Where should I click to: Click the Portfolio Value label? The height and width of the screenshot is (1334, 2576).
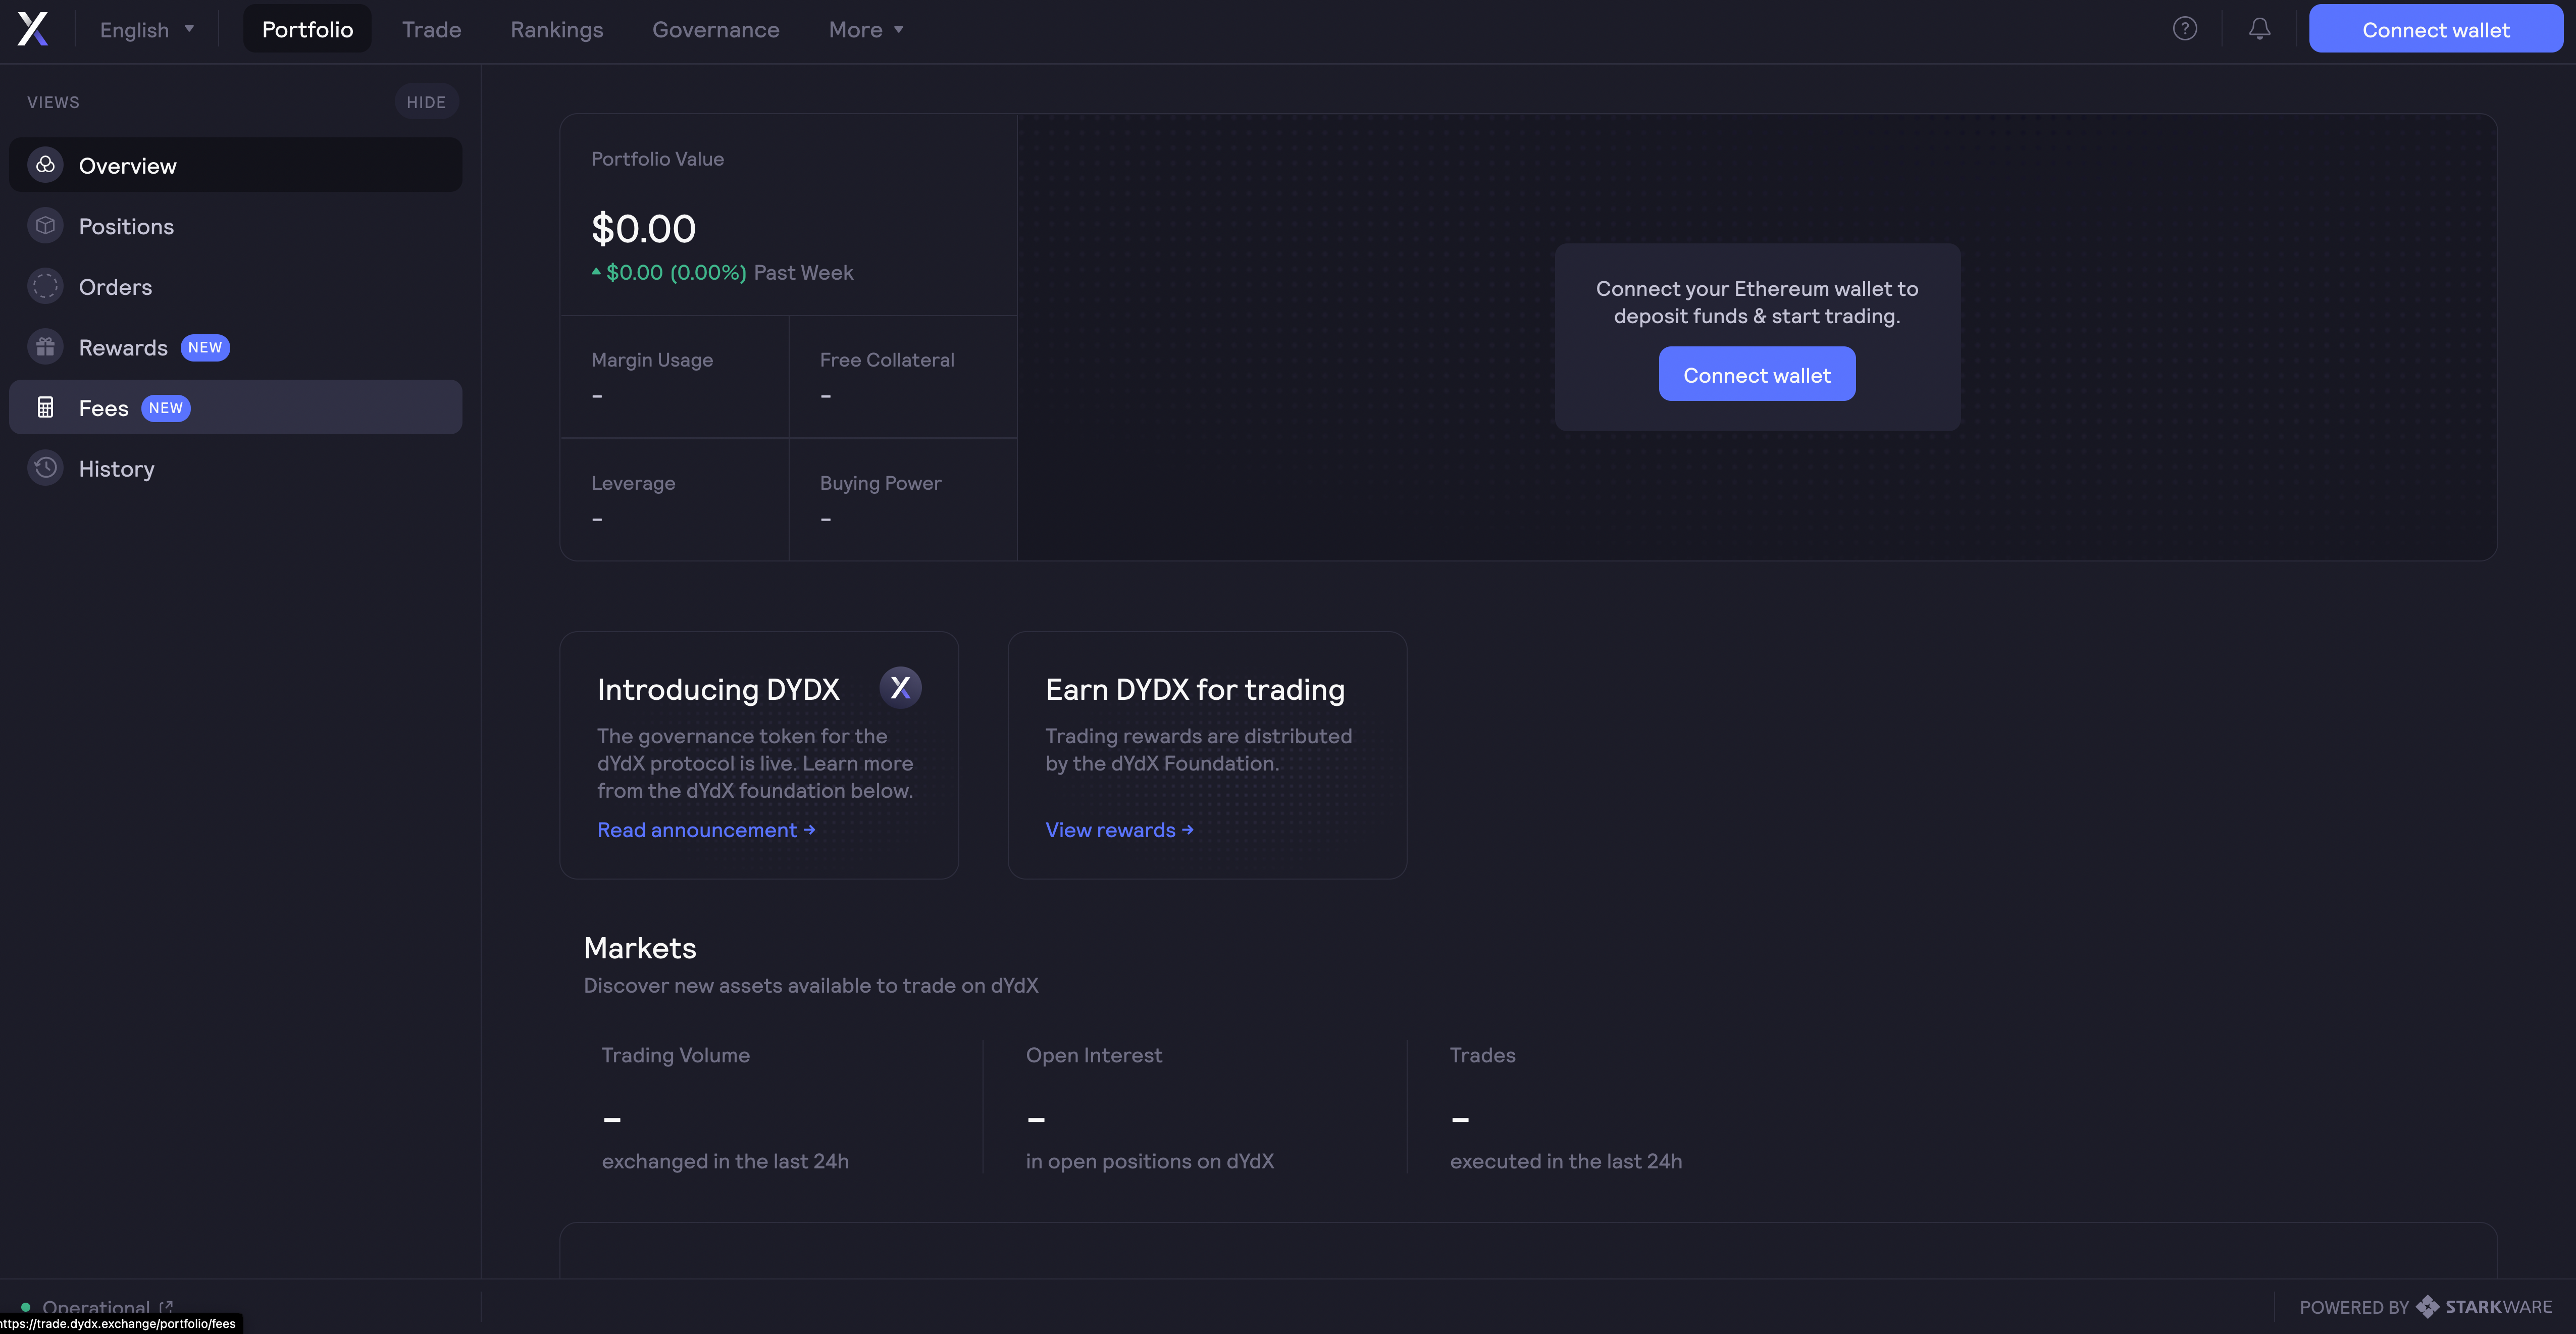657,159
